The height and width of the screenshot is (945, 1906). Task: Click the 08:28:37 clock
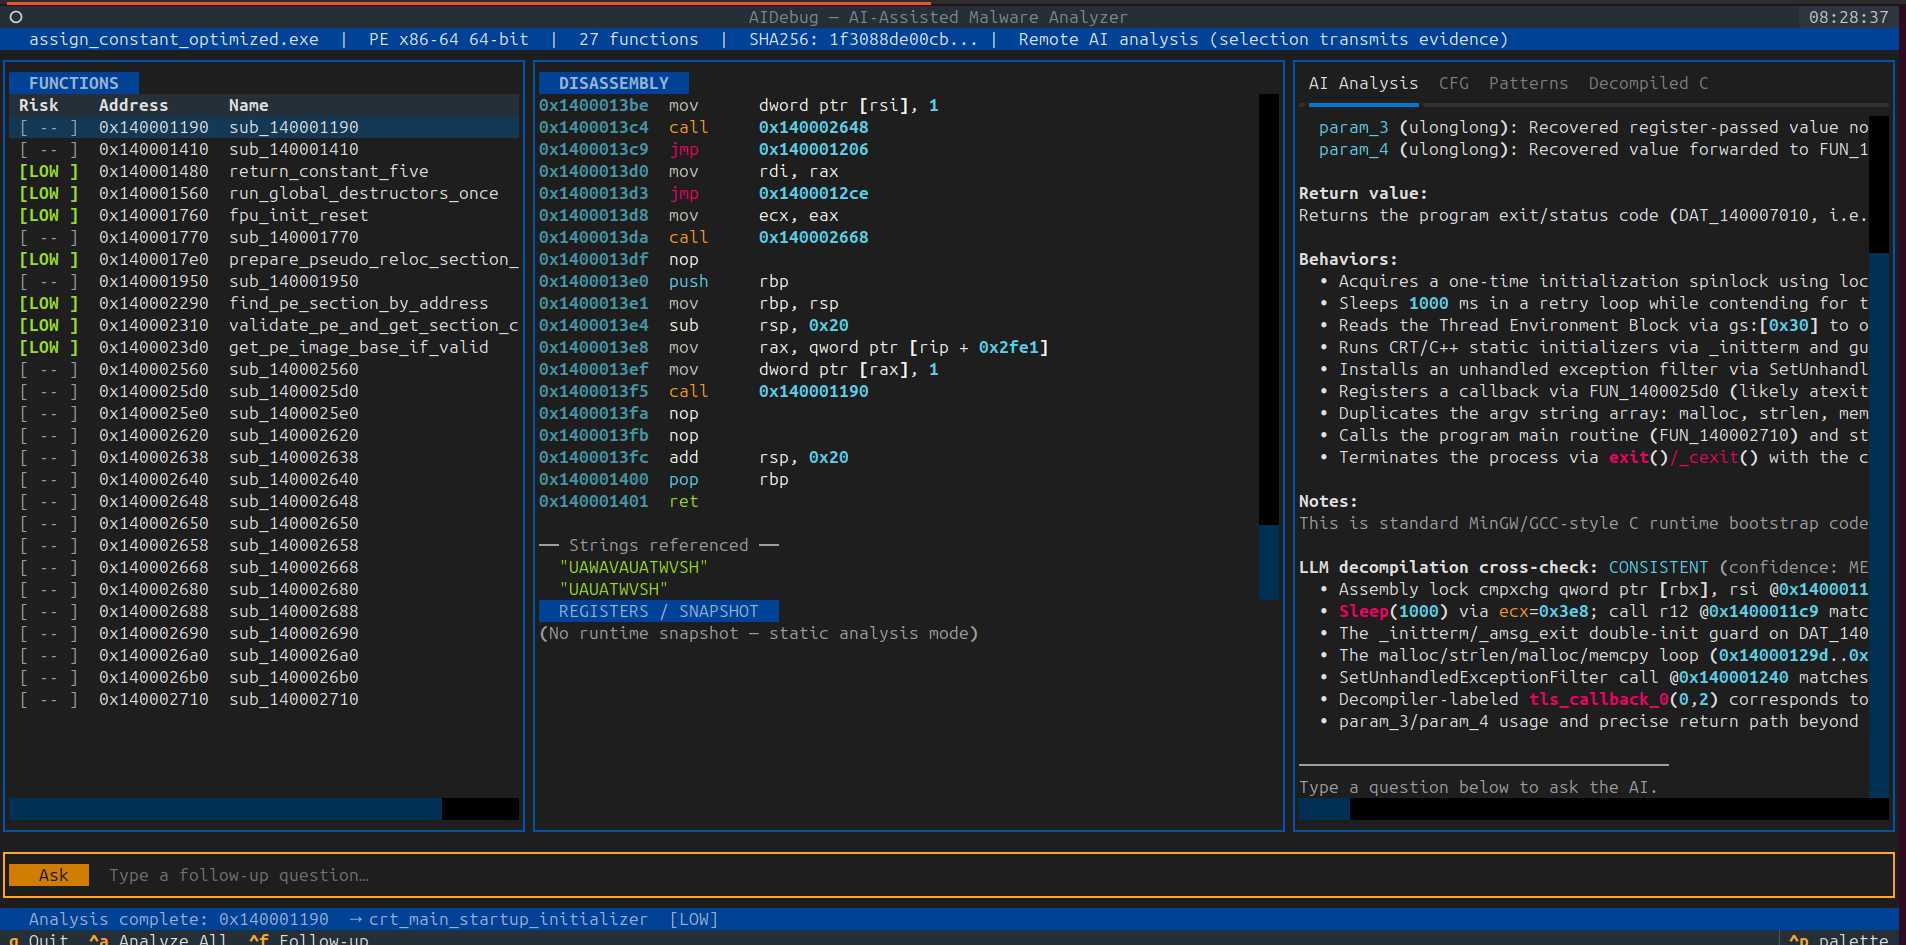pyautogui.click(x=1848, y=17)
